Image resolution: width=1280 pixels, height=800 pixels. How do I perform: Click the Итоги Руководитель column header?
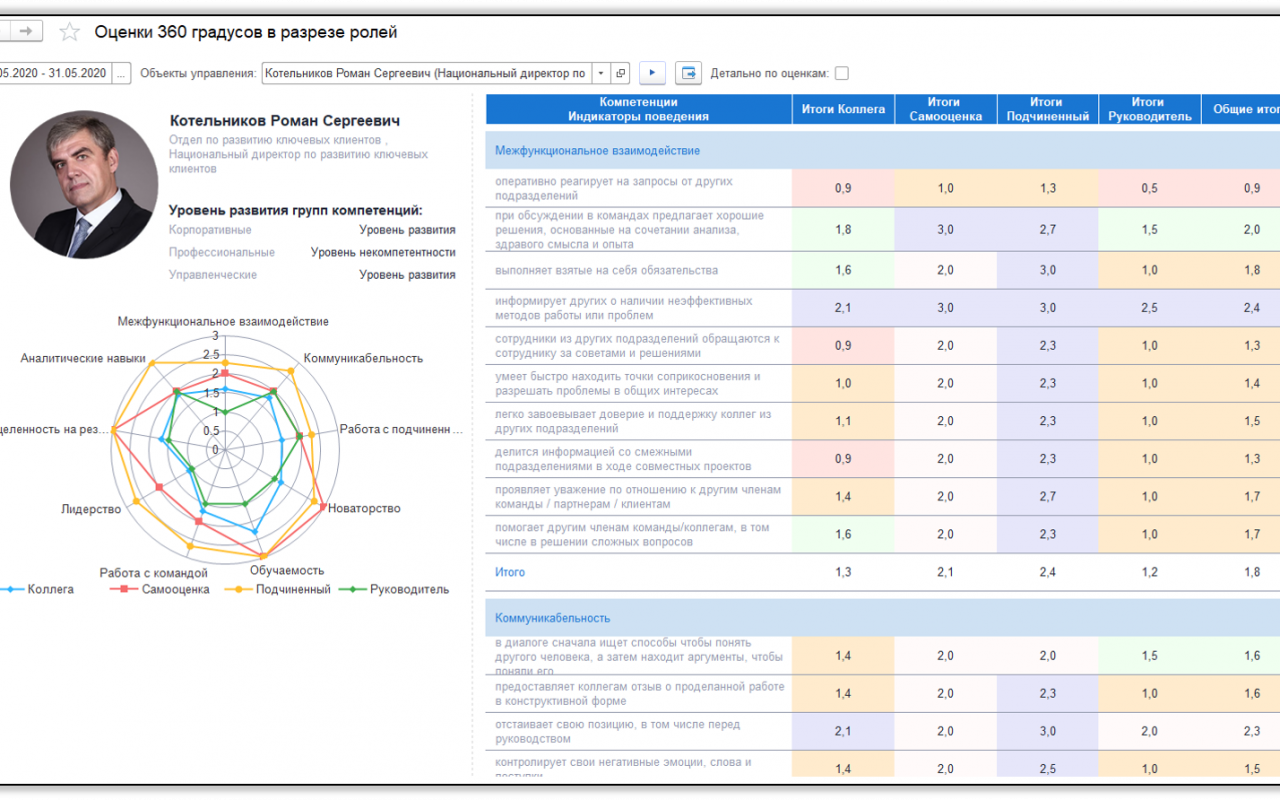[x=1149, y=109]
